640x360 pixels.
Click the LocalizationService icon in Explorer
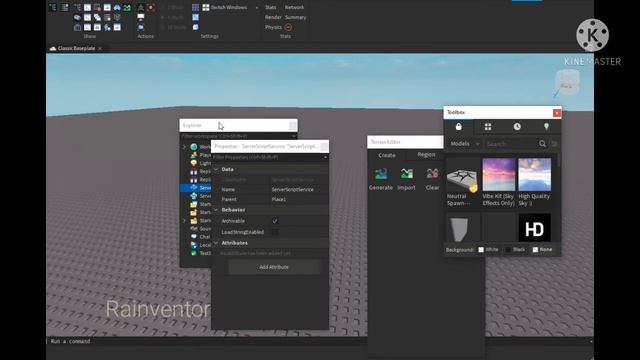(194, 245)
